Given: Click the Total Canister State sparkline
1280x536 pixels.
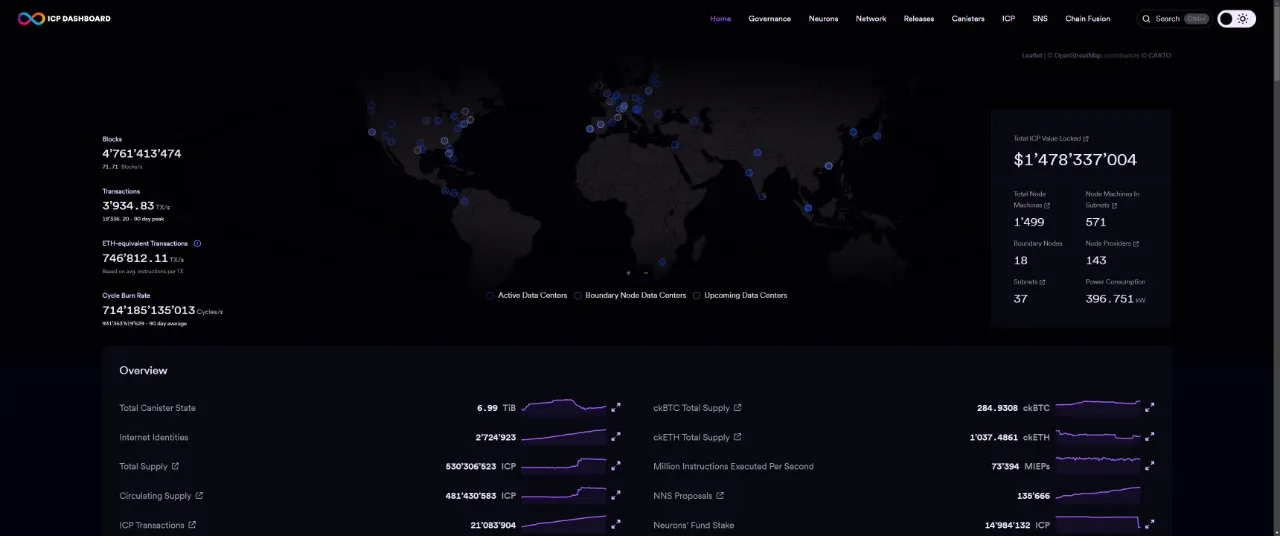Looking at the screenshot, I should (564, 407).
